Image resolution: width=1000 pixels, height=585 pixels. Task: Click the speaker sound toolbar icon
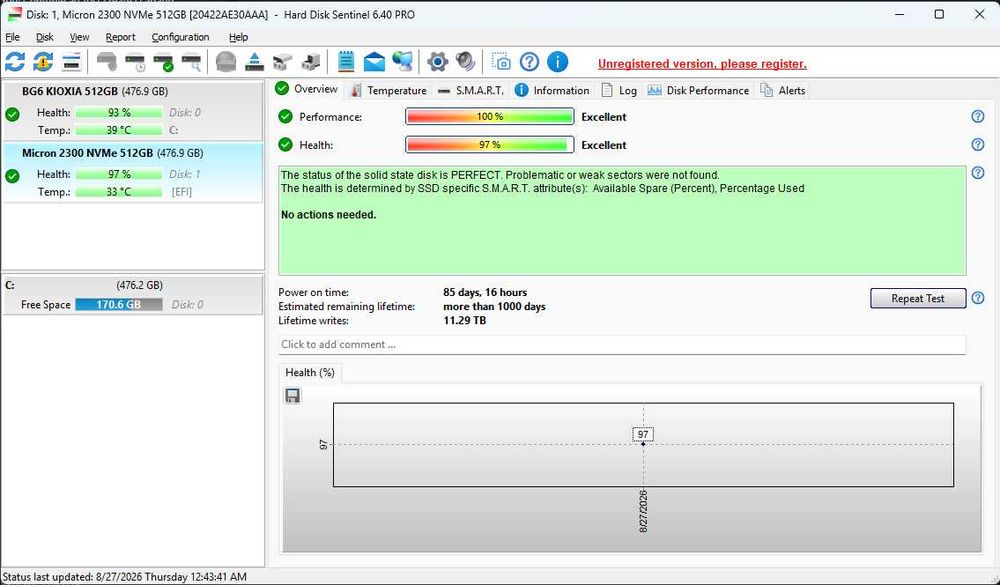tap(466, 62)
